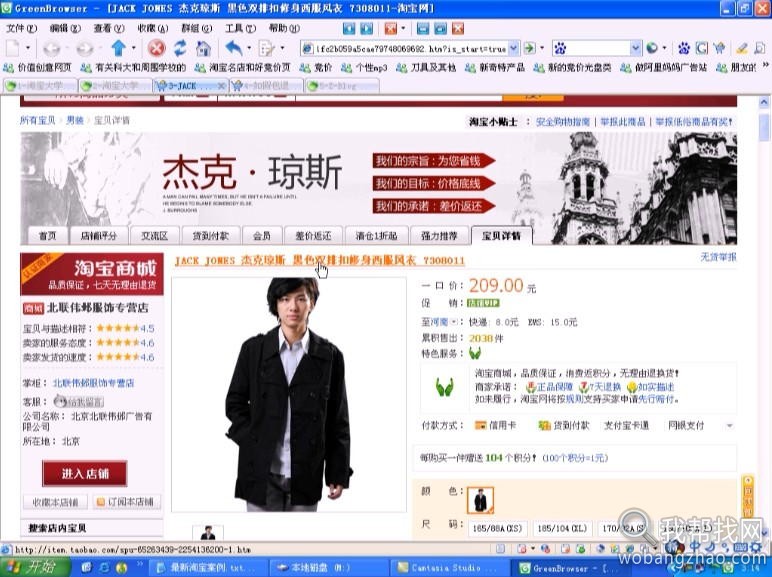Stop loading with the red X icon
The height and width of the screenshot is (577, 772).
[x=157, y=48]
